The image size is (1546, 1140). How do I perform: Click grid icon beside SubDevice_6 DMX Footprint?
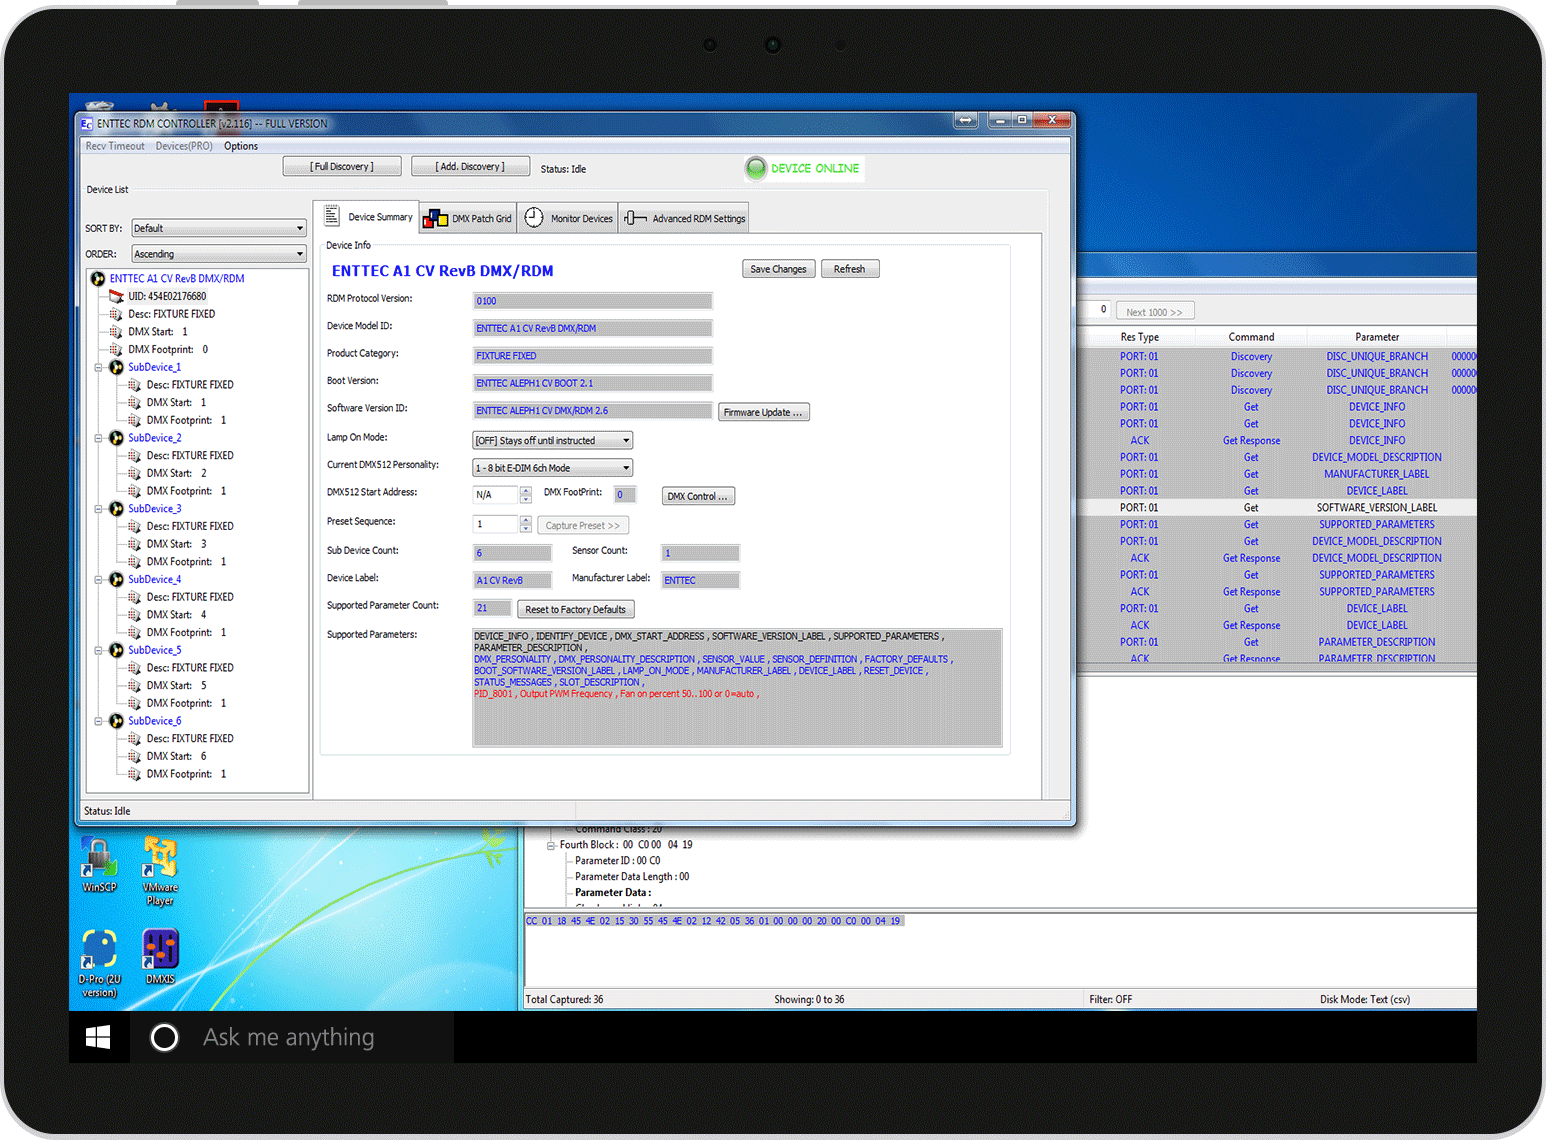point(135,775)
